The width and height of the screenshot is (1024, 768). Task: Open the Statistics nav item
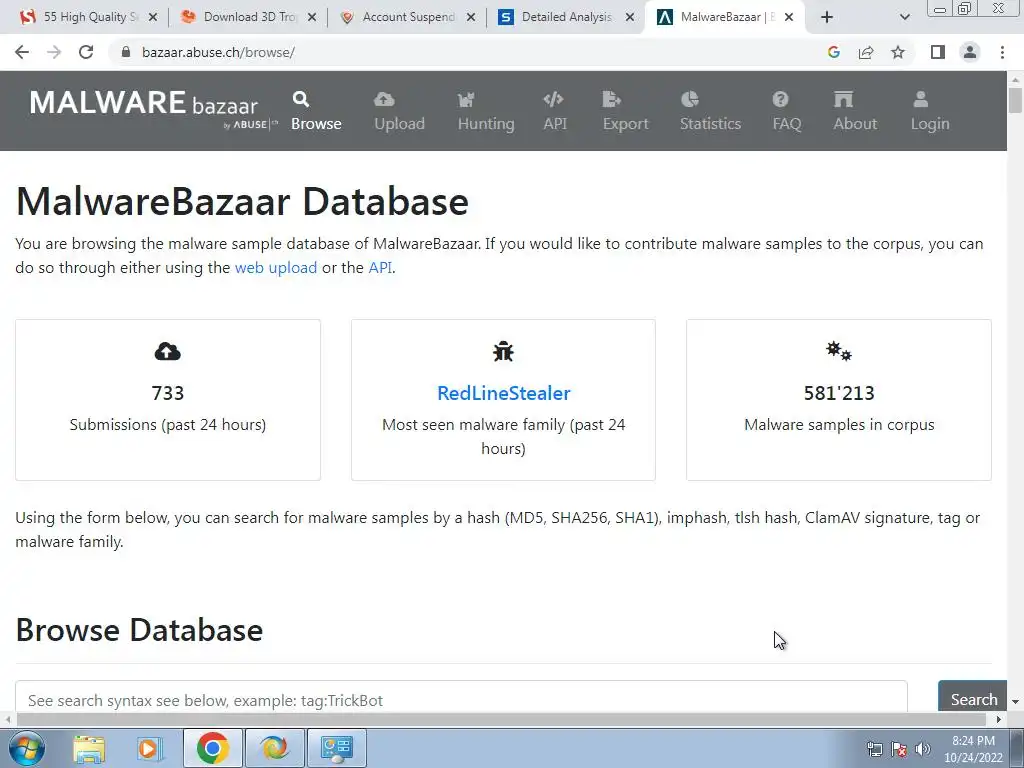click(710, 112)
